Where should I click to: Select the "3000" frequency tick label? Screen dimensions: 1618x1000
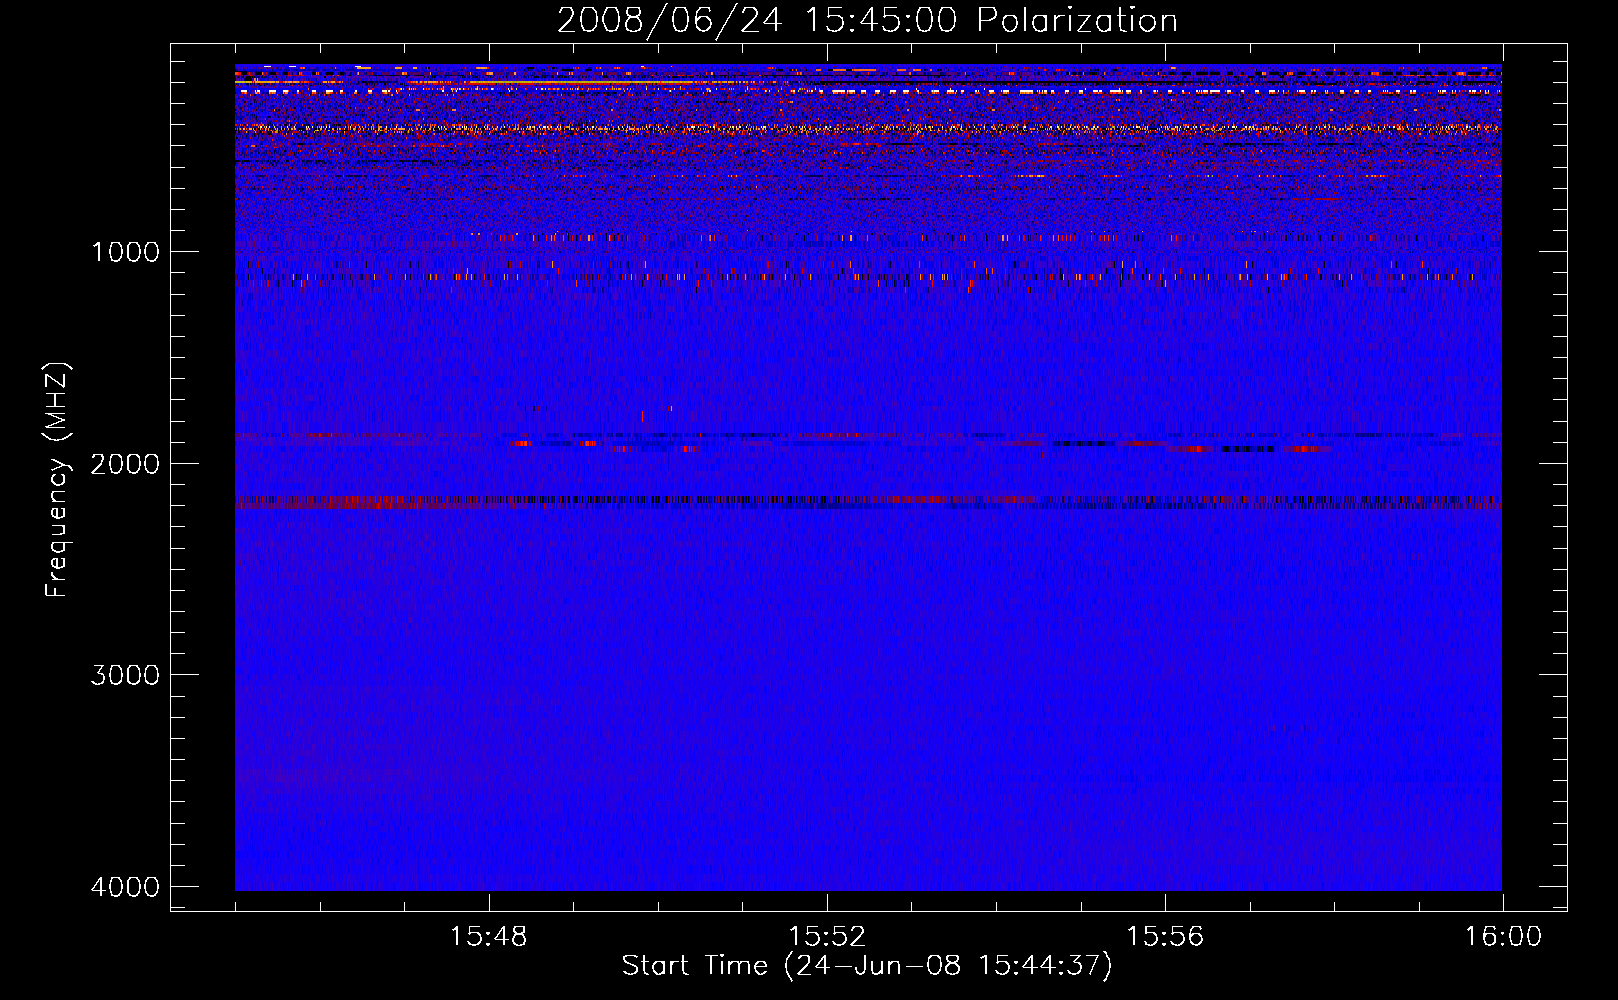click(125, 675)
